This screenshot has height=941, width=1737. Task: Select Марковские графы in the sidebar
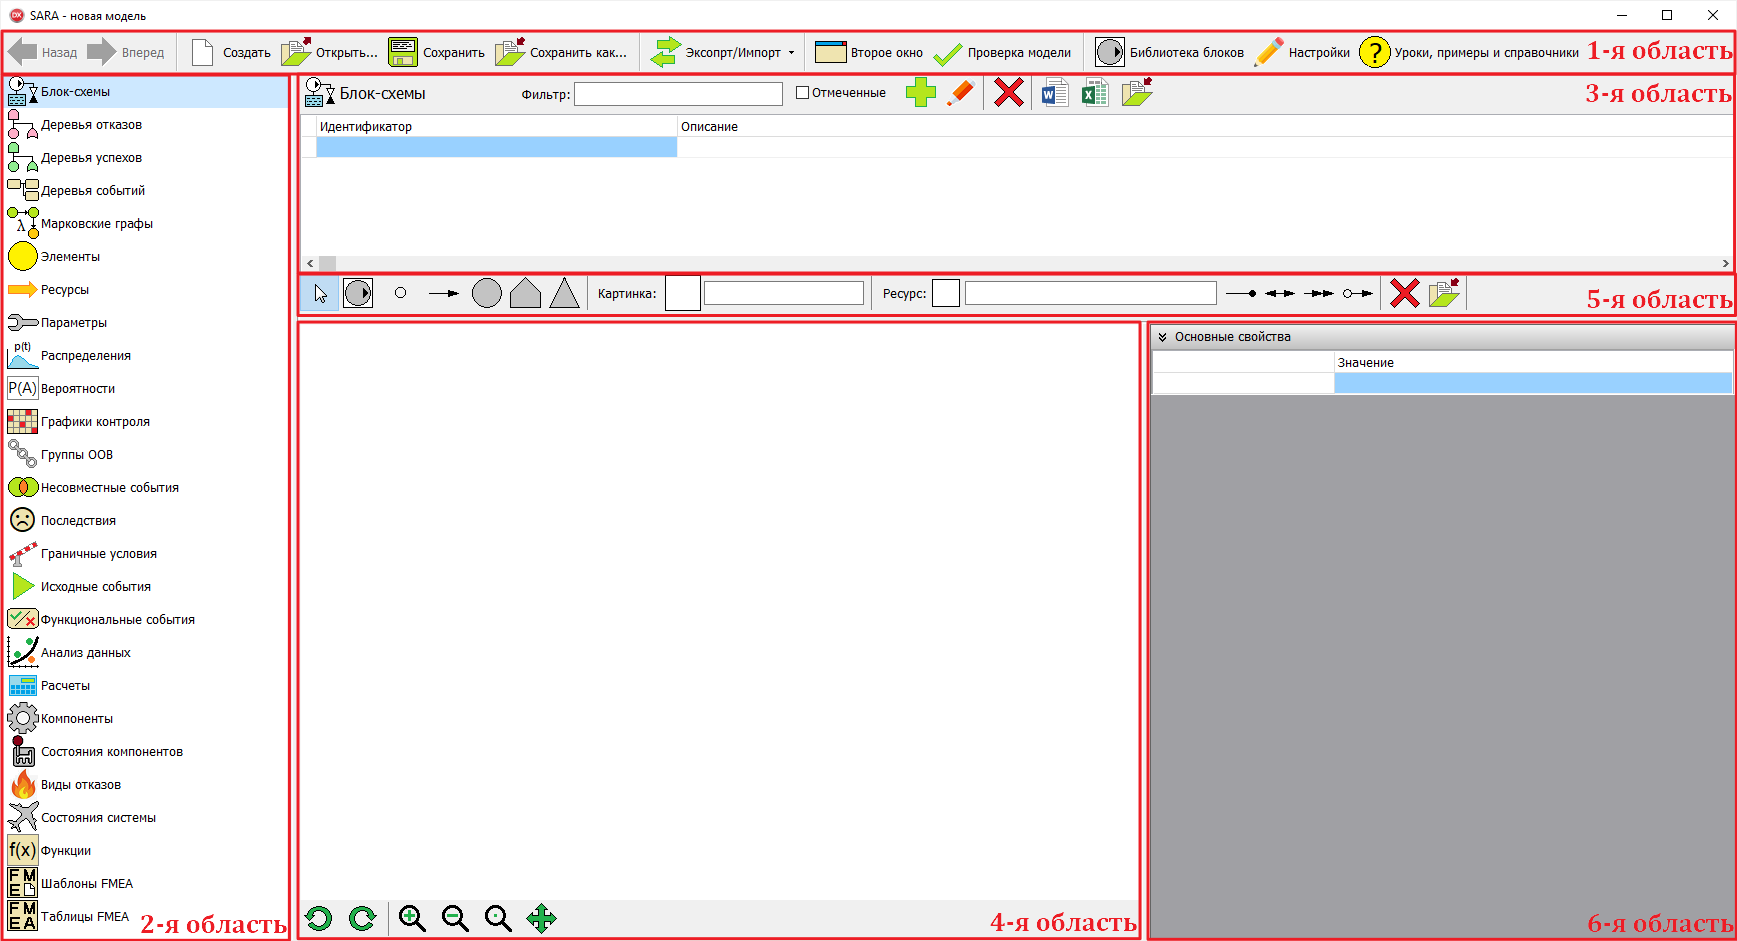pyautogui.click(x=96, y=224)
